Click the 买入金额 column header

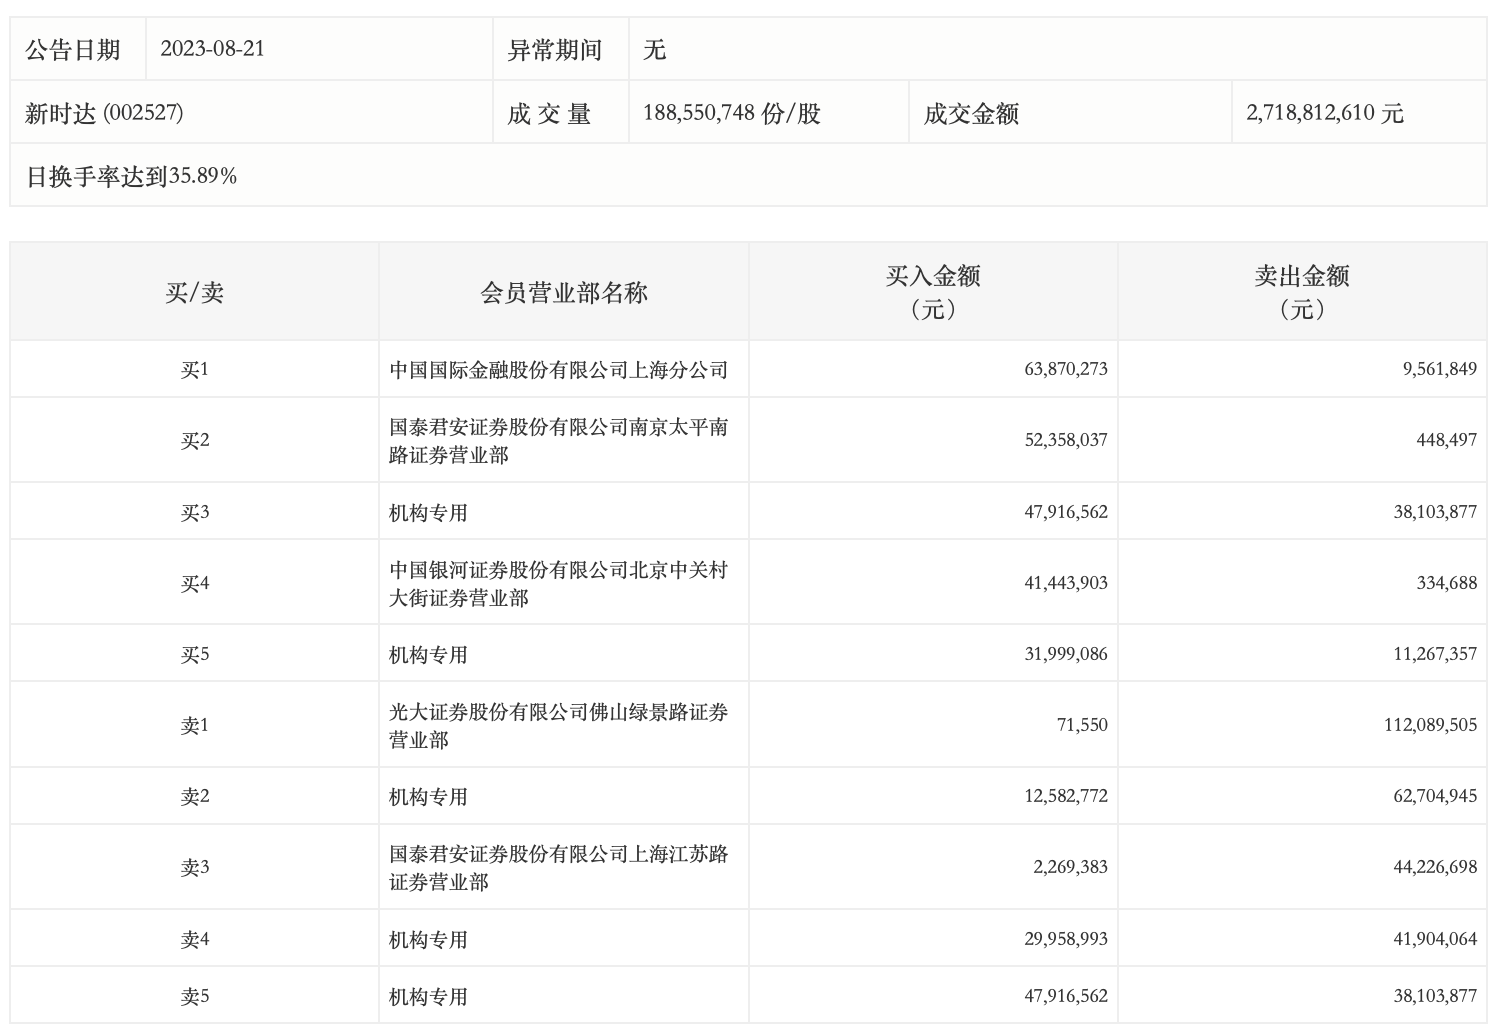click(932, 291)
